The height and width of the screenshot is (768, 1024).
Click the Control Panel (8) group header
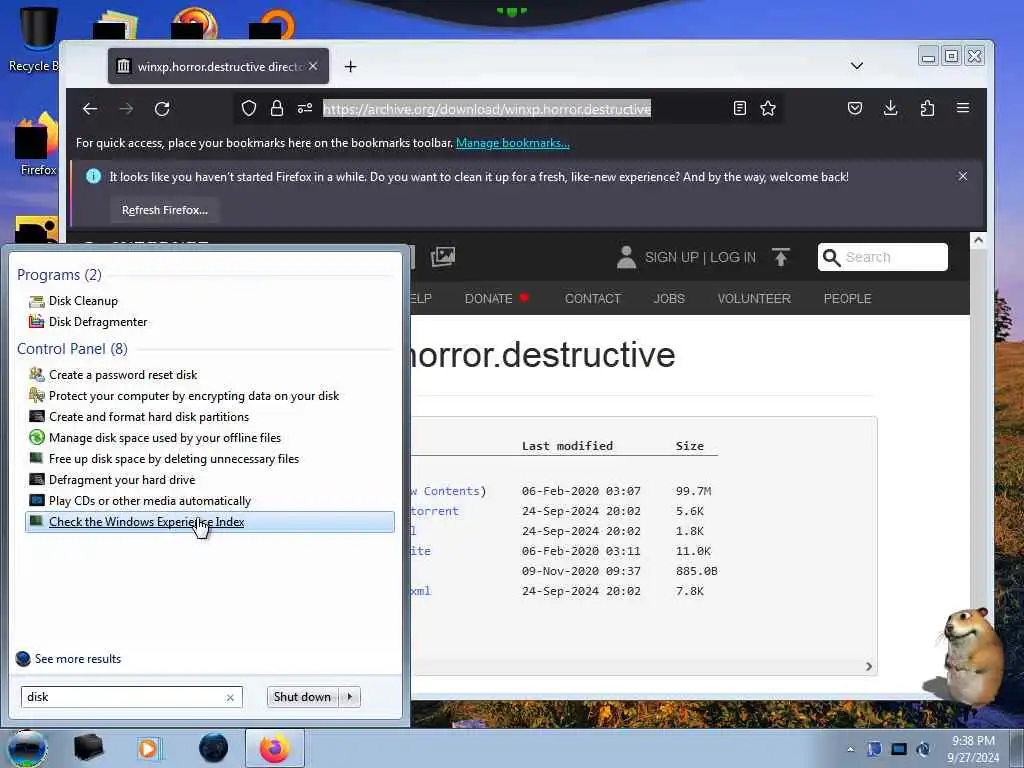click(72, 349)
